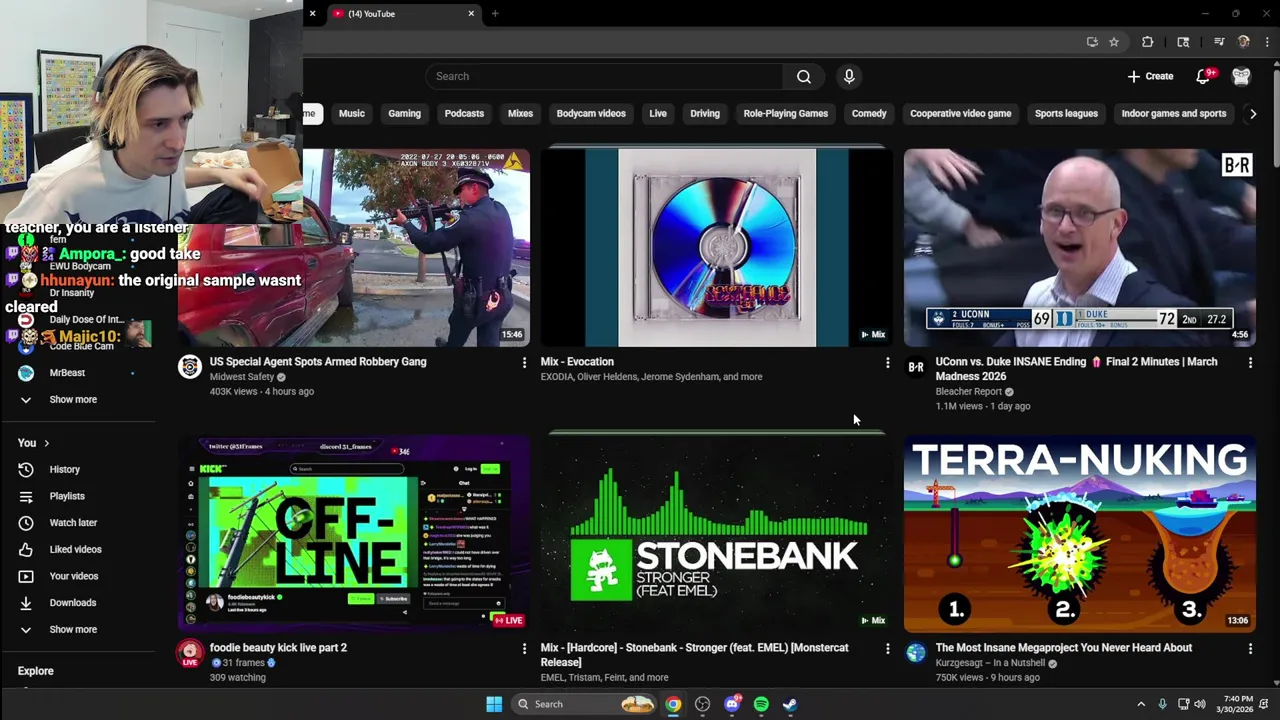Open options menu for Stonebank Stronger mix
This screenshot has height=720, width=1280.
887,649
